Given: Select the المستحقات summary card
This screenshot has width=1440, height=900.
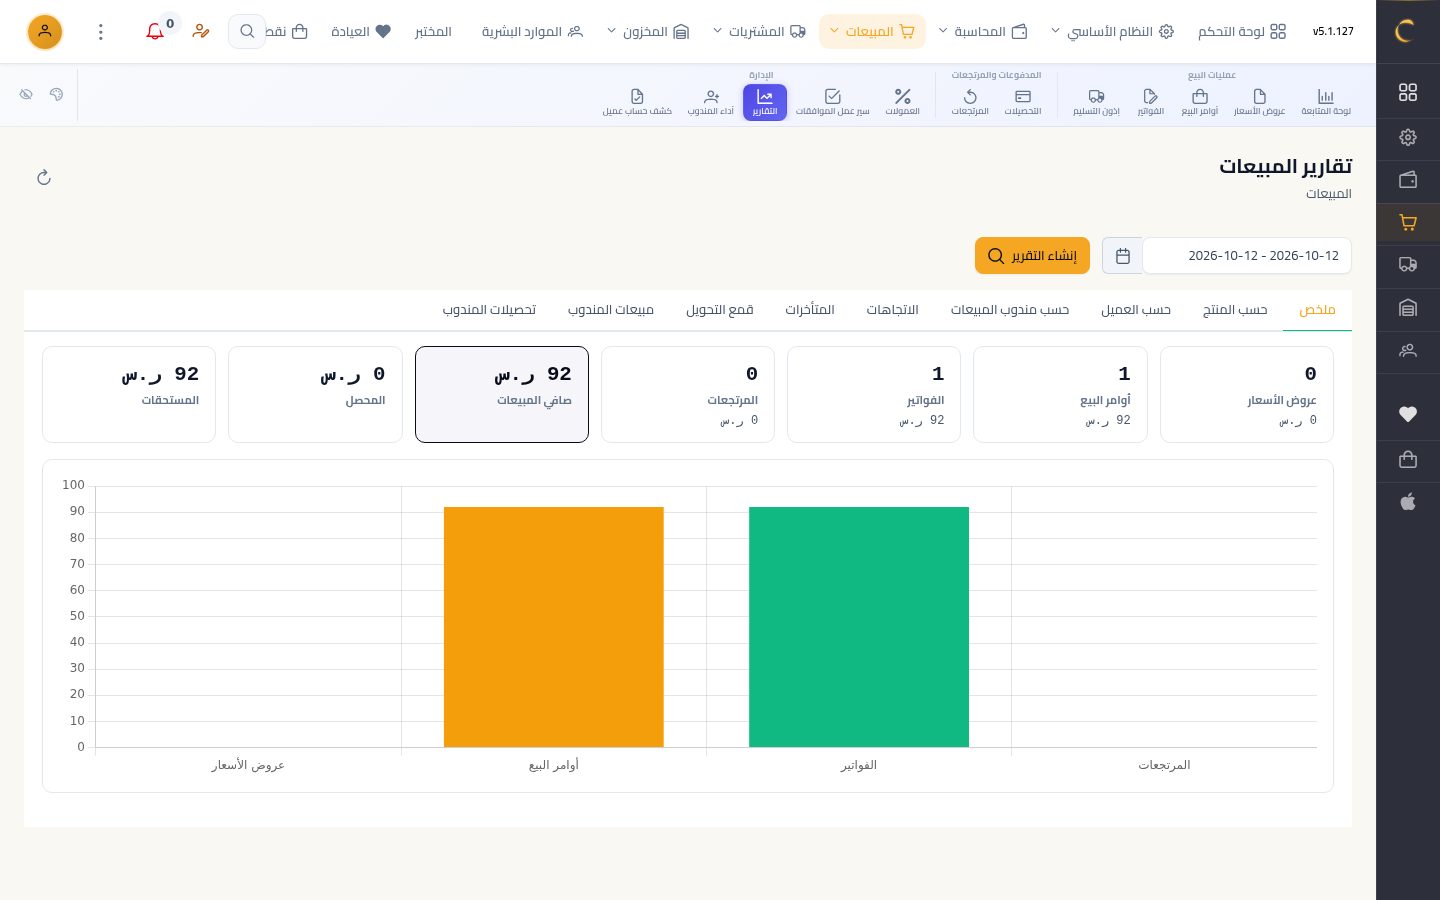Looking at the screenshot, I should pyautogui.click(x=129, y=394).
